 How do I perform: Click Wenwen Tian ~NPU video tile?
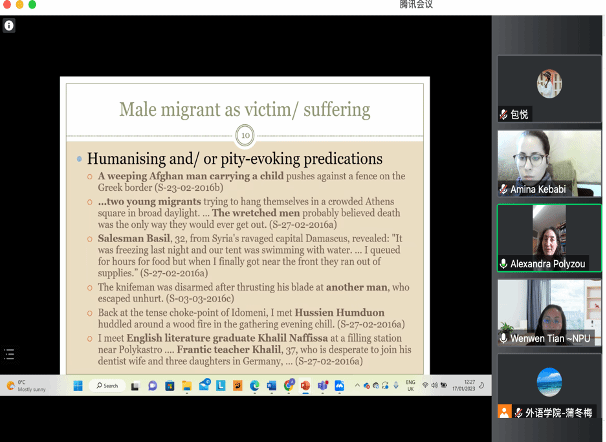tap(549, 312)
